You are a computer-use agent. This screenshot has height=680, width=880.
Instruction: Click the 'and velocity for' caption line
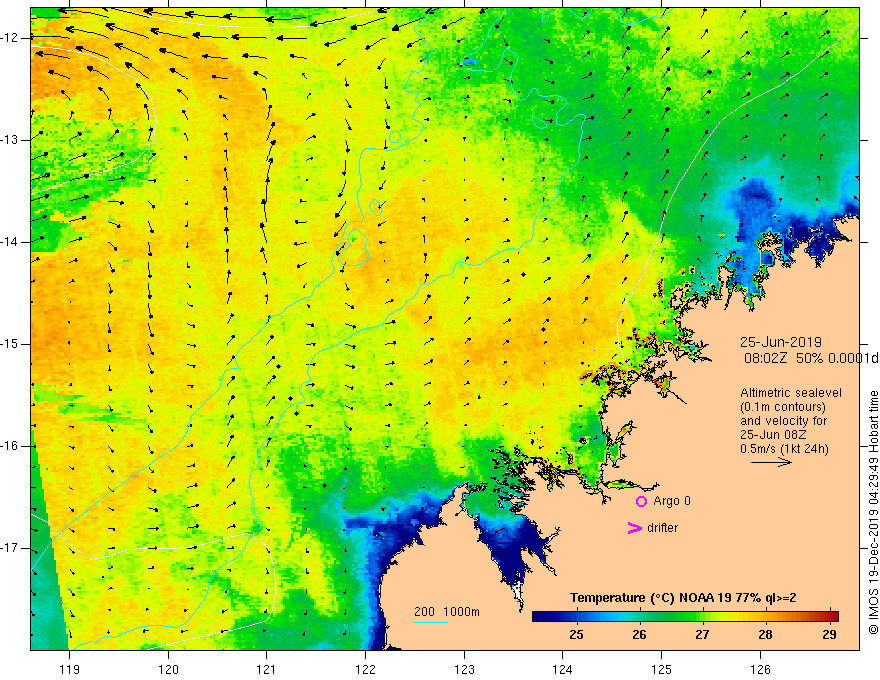(783, 421)
